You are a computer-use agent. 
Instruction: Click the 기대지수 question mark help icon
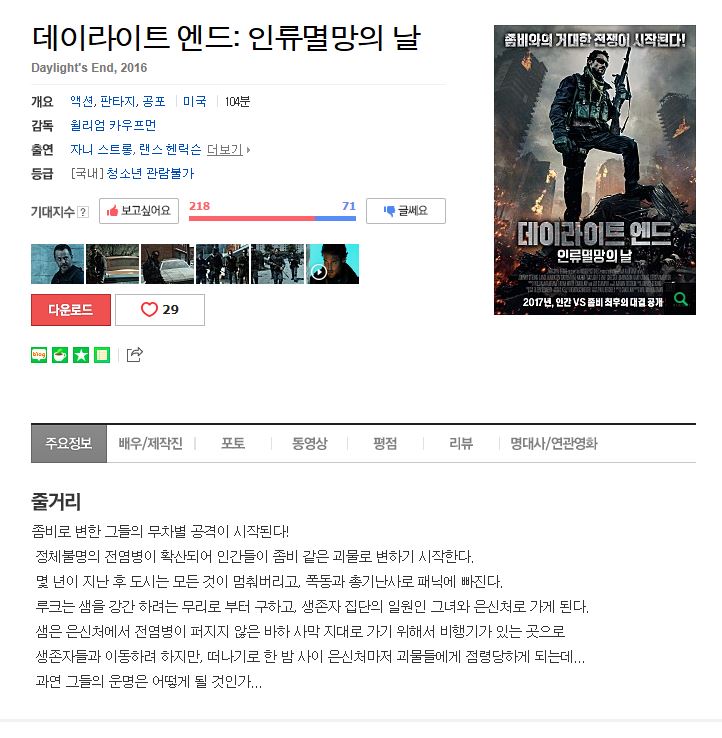[x=83, y=212]
